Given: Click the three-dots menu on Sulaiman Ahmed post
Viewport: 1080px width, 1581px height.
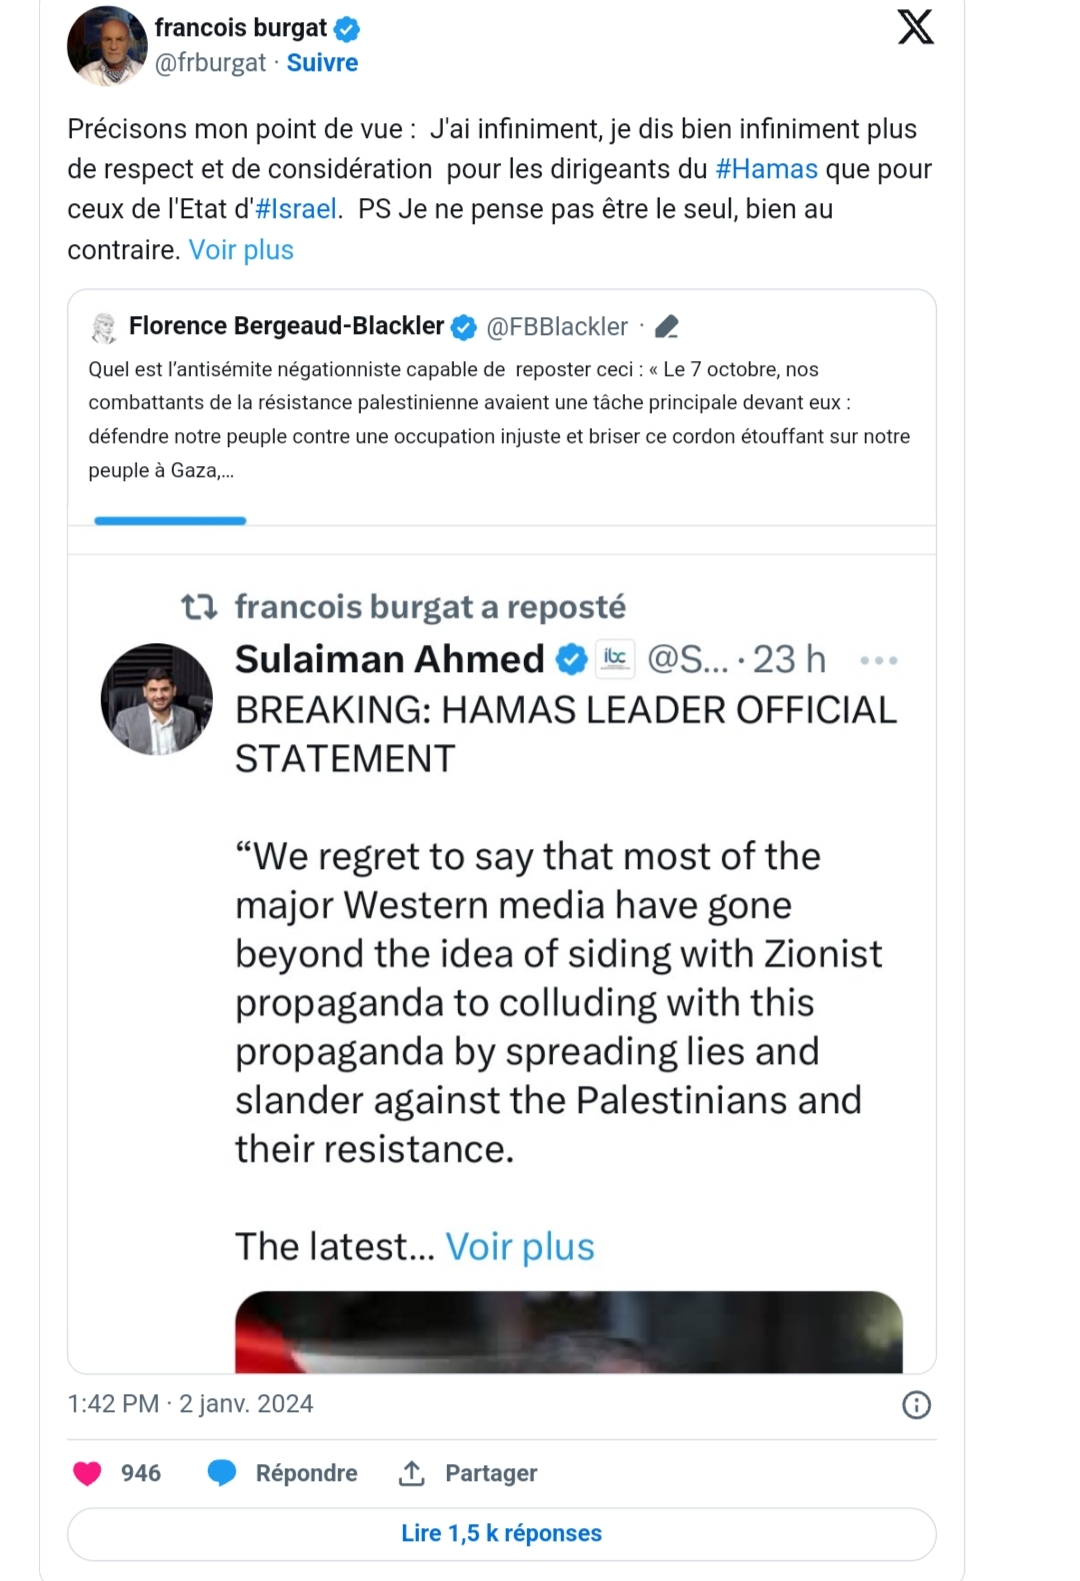Looking at the screenshot, I should (878, 661).
